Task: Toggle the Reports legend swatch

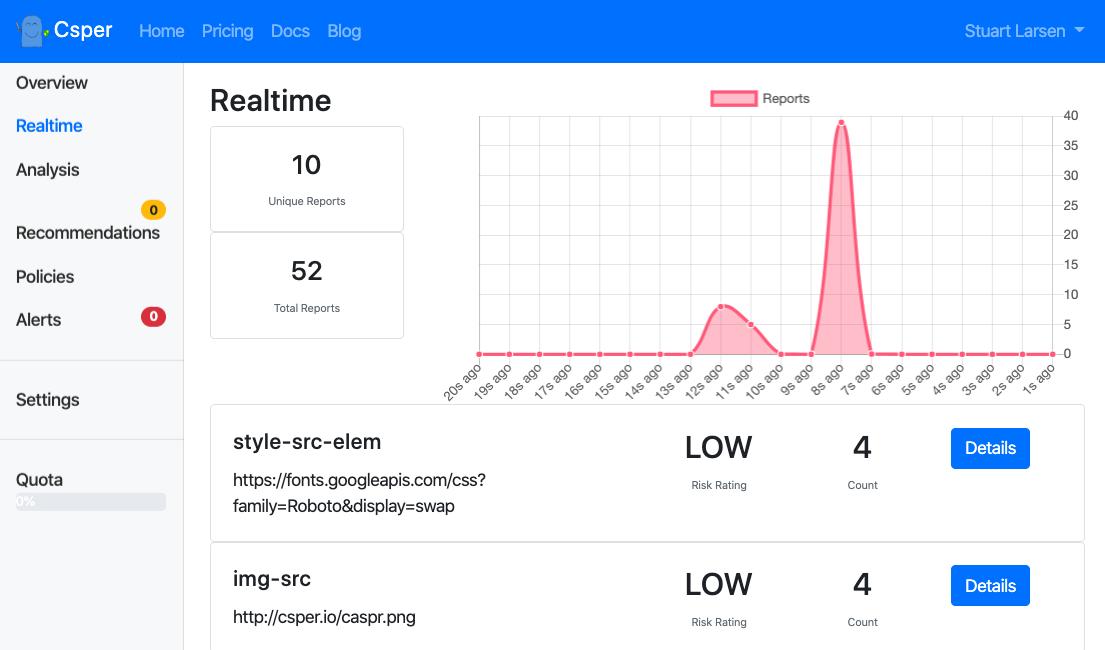Action: (734, 99)
